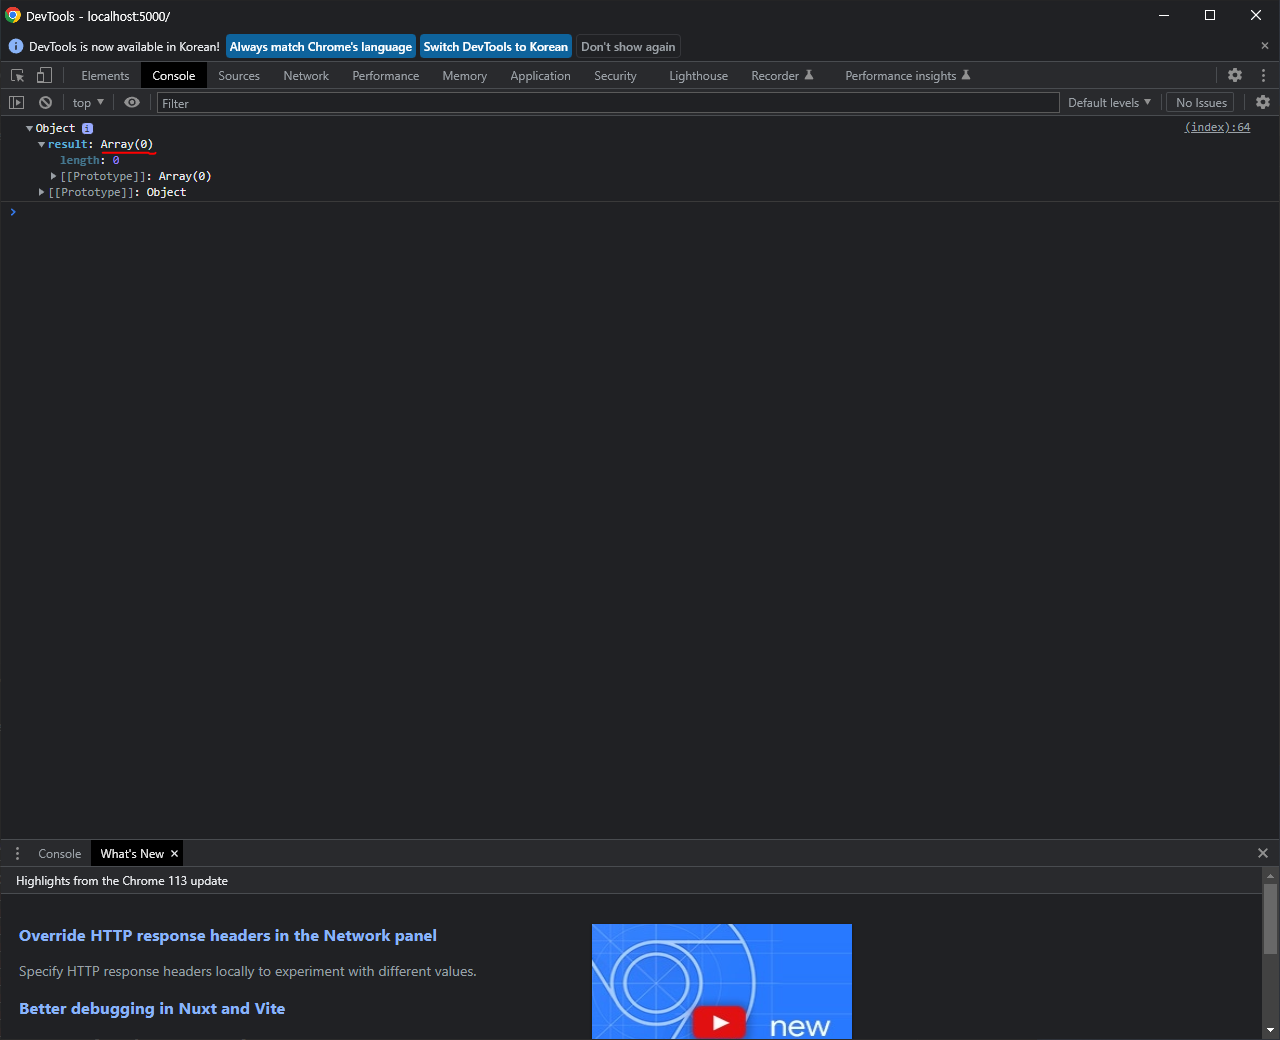Open Override HTTP response headers link
This screenshot has height=1040, width=1280.
[228, 936]
